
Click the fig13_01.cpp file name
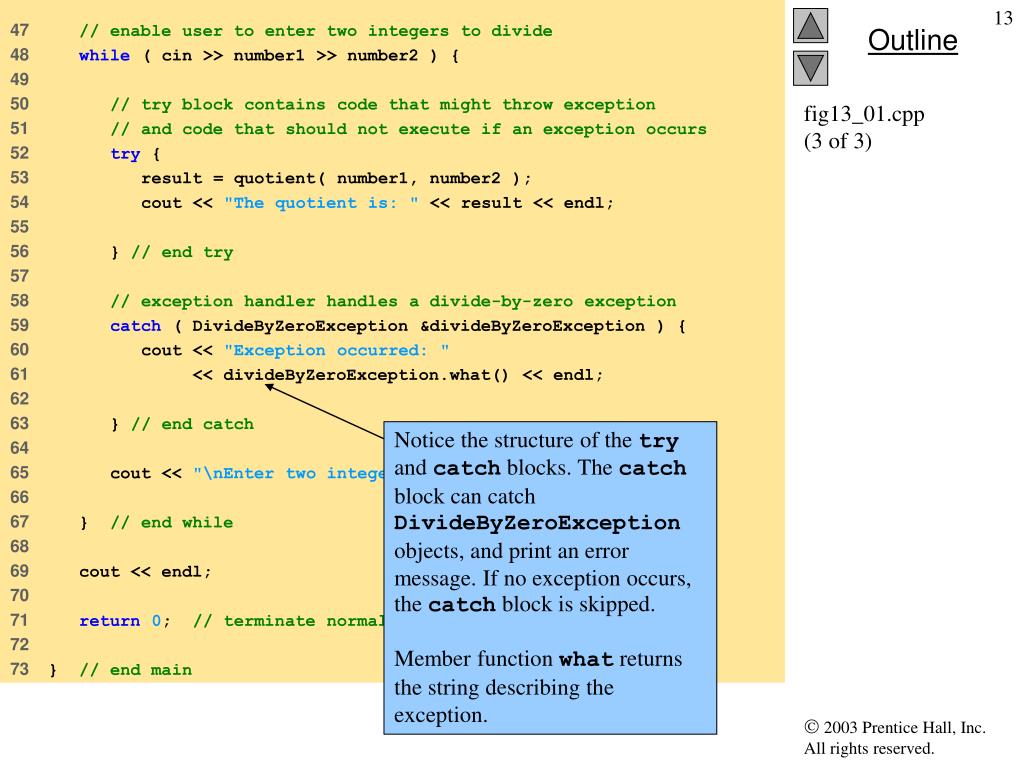click(863, 114)
